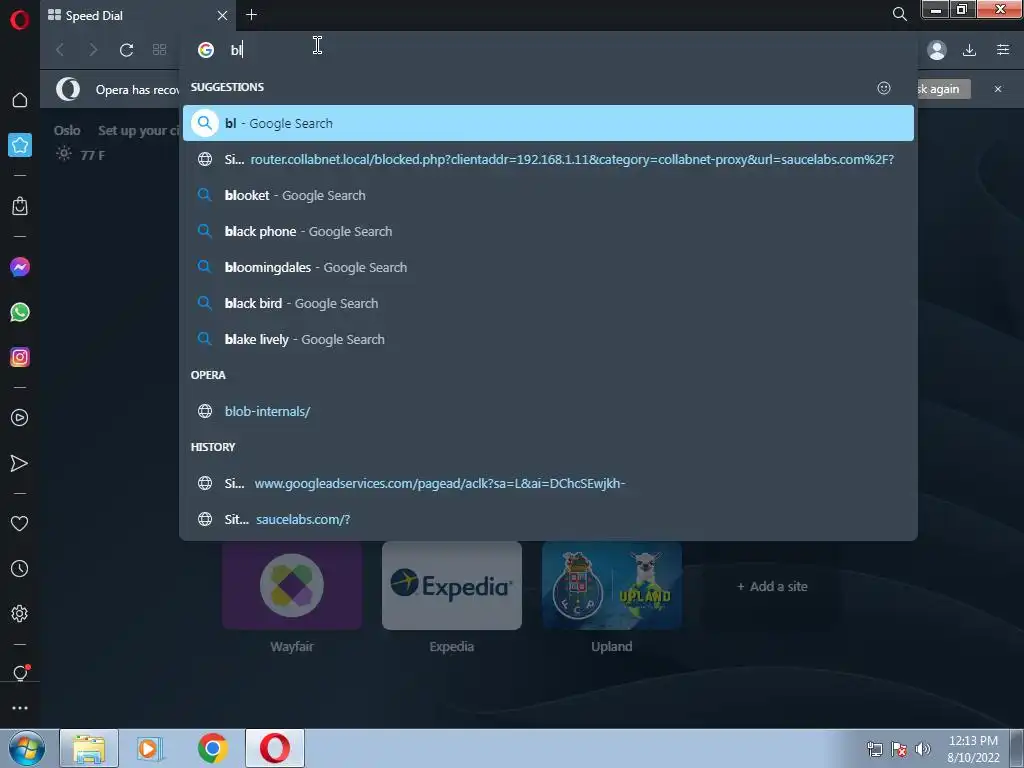Open Instagram in the sidebar
Image resolution: width=1024 pixels, height=768 pixels.
[x=20, y=357]
